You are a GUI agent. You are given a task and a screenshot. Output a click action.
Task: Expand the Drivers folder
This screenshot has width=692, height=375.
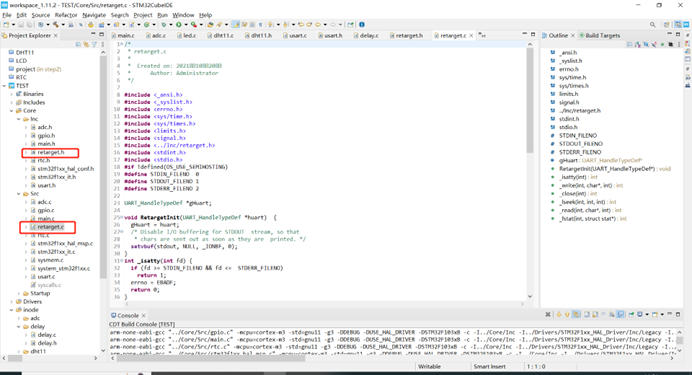click(x=11, y=302)
